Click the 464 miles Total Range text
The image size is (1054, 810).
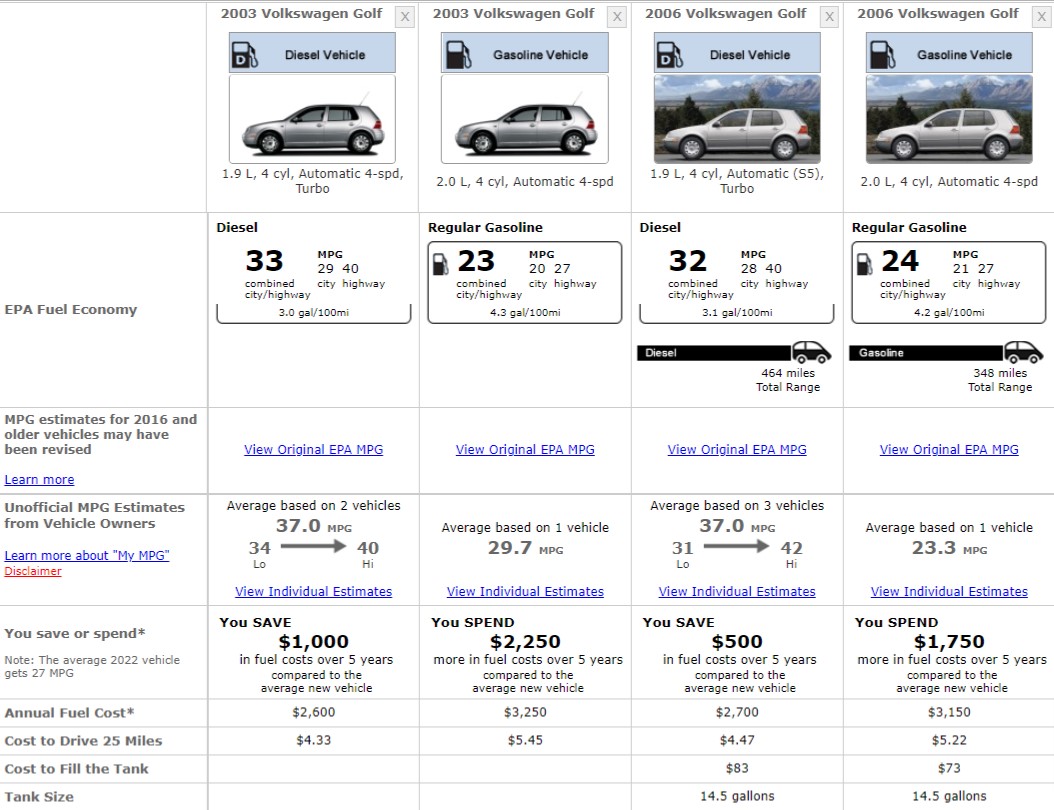pos(788,380)
